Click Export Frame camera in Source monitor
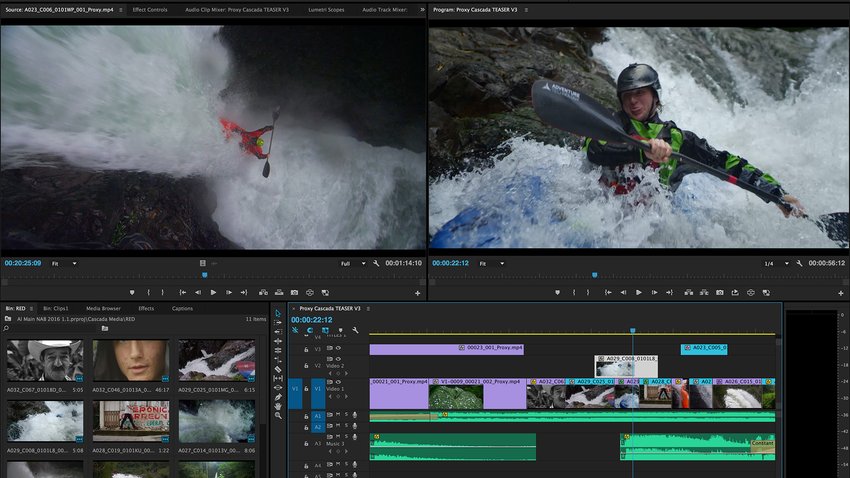Screen dimensions: 850x478 [294, 293]
